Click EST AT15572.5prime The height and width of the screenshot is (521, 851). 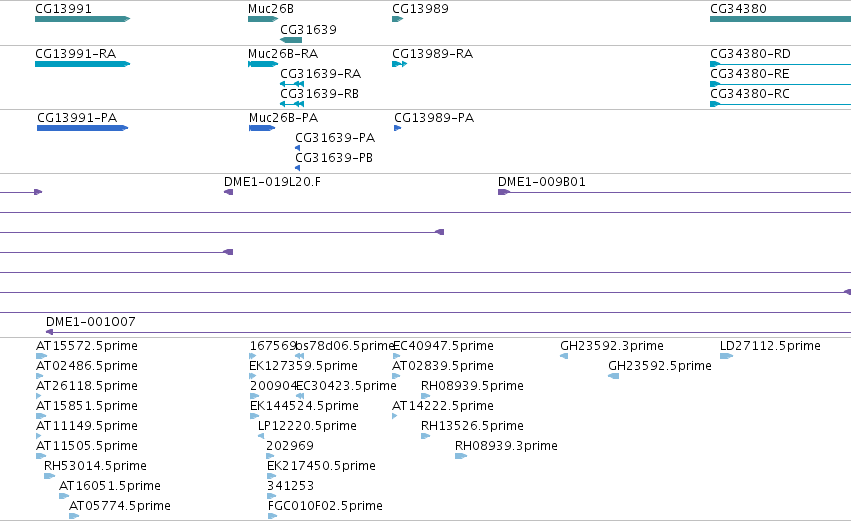[87, 346]
